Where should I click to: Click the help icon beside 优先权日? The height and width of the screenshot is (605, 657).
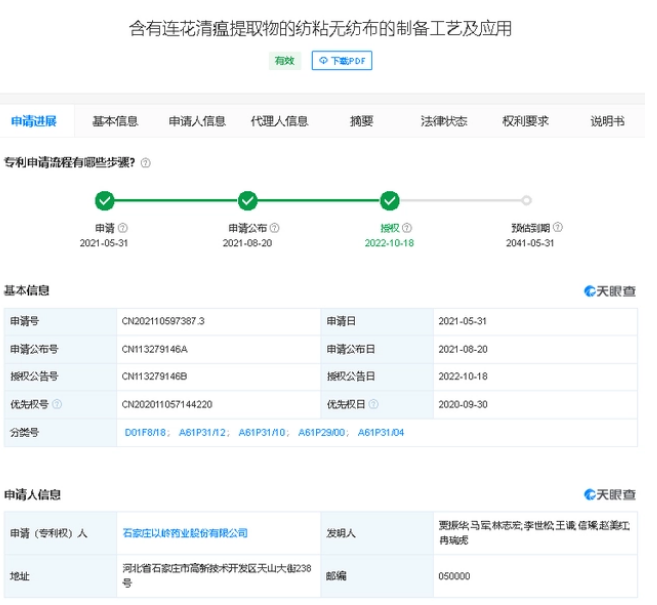(x=373, y=405)
